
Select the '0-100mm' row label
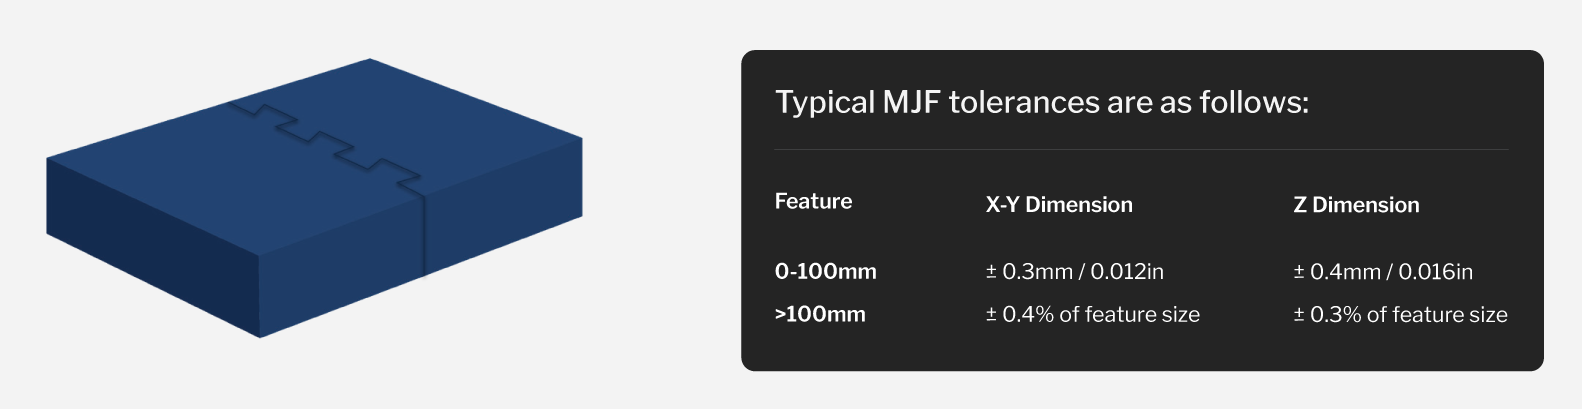click(825, 271)
